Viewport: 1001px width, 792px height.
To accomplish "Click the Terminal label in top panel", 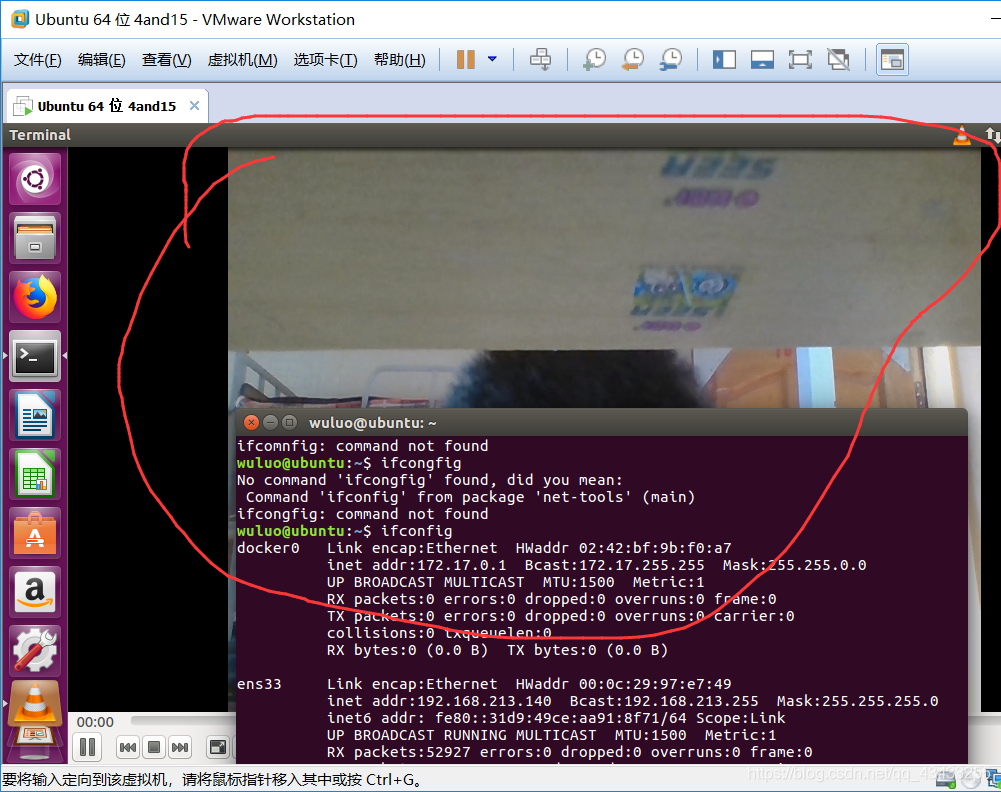I will 40,135.
